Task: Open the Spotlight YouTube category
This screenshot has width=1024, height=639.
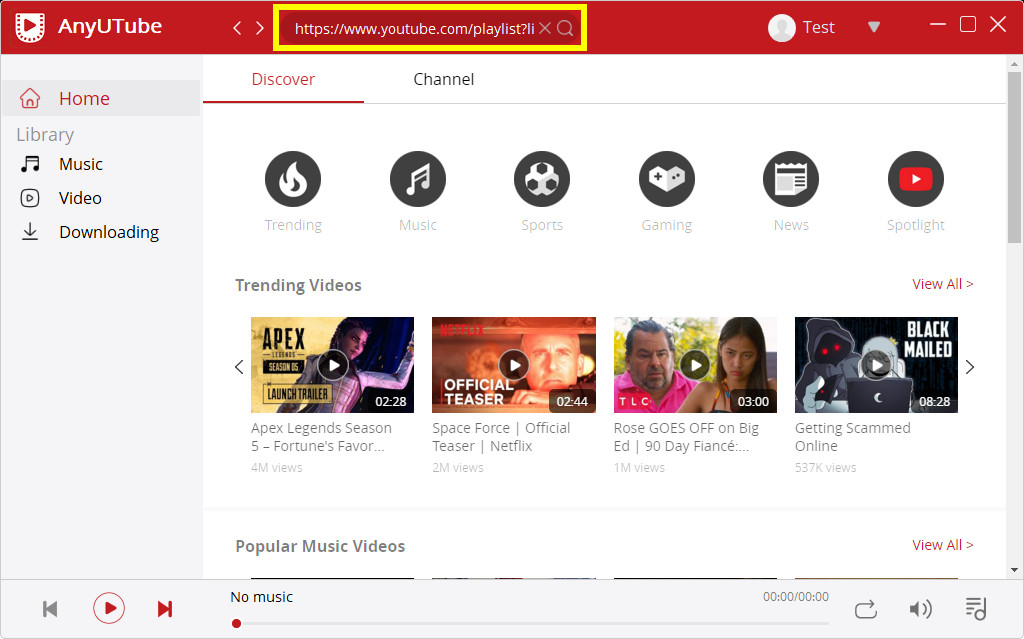Action: click(916, 179)
